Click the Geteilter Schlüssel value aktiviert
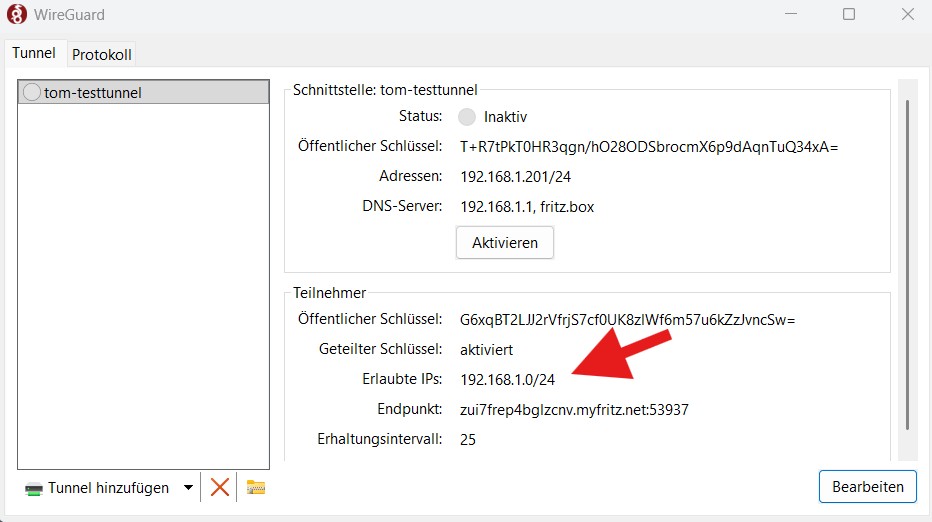This screenshot has height=522, width=932. coord(486,350)
